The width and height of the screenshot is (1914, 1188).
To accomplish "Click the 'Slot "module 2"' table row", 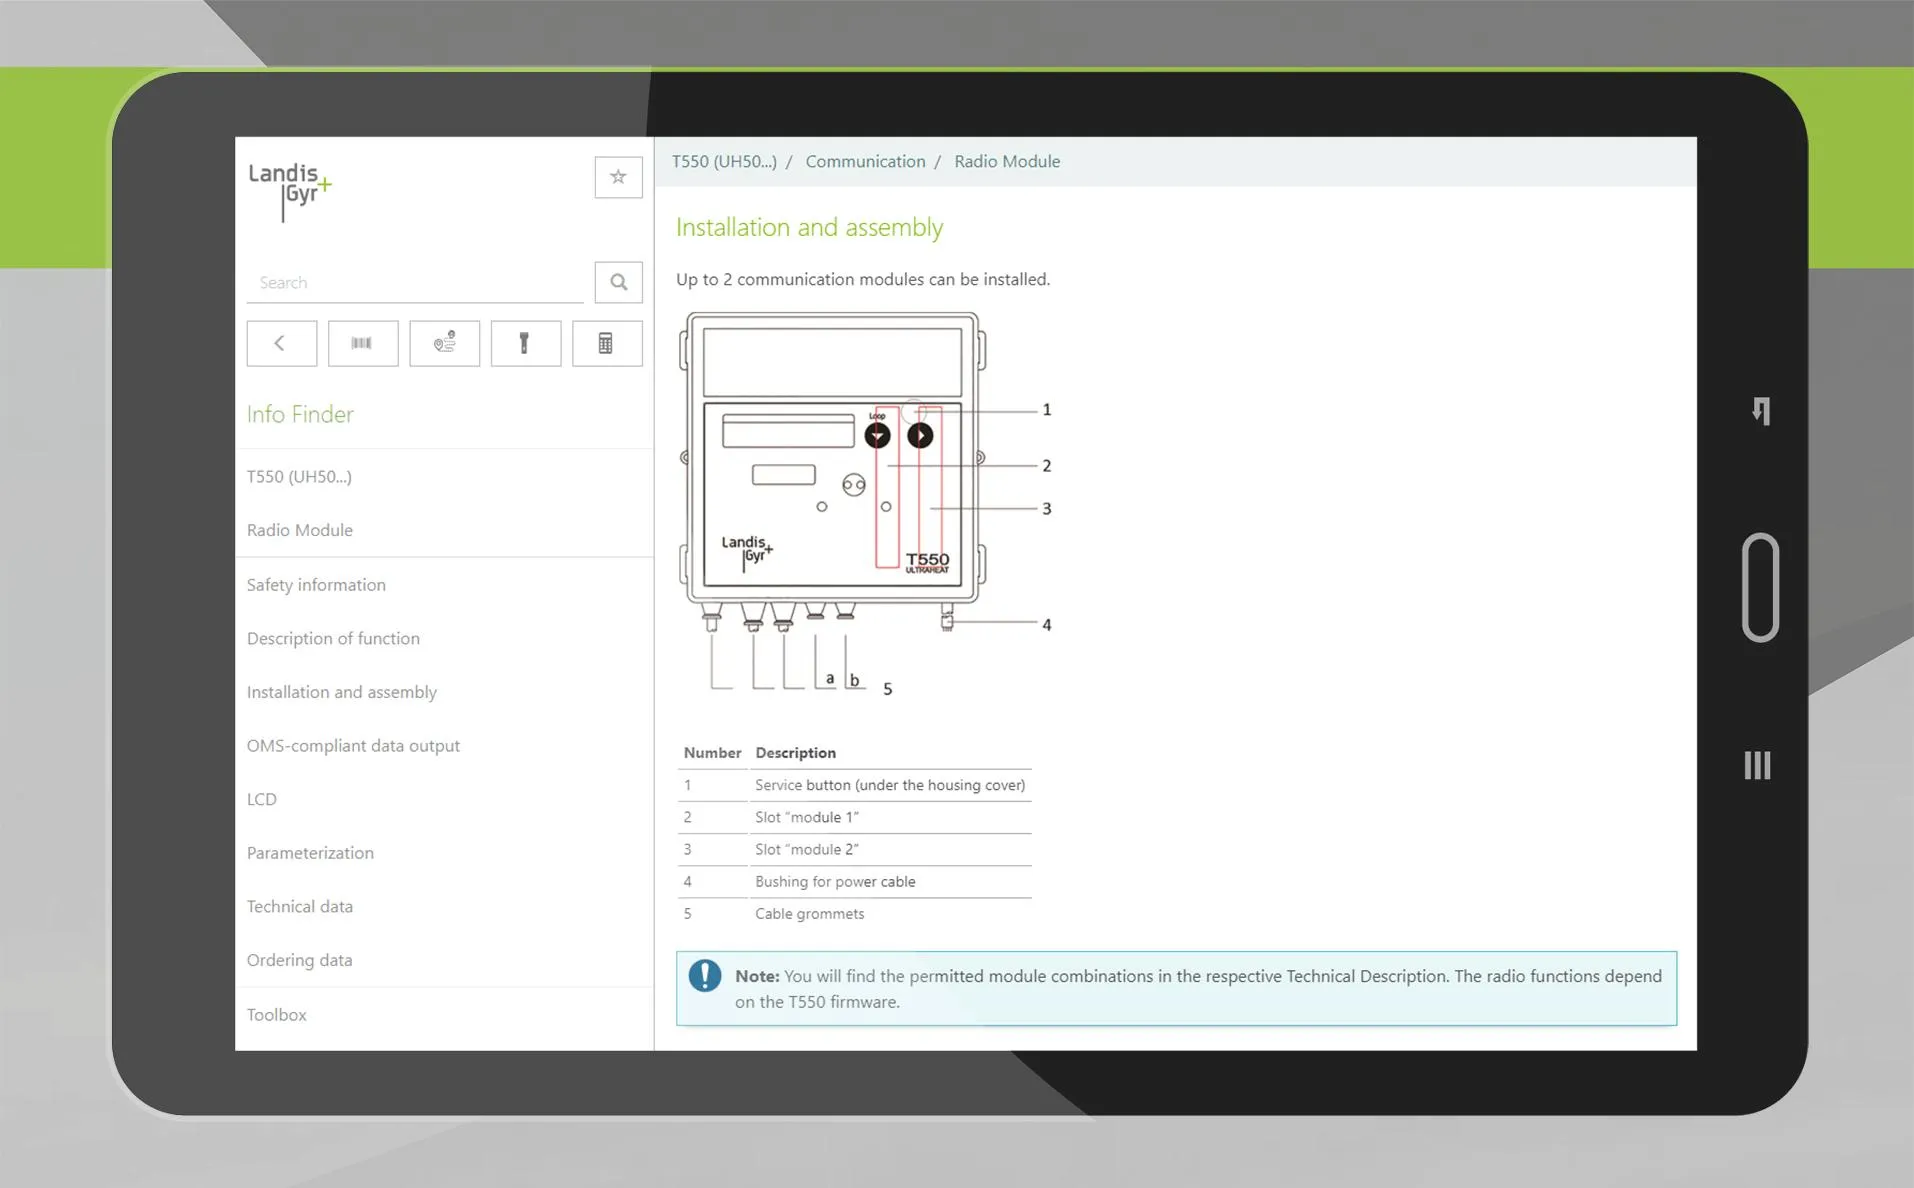I will 854,849.
